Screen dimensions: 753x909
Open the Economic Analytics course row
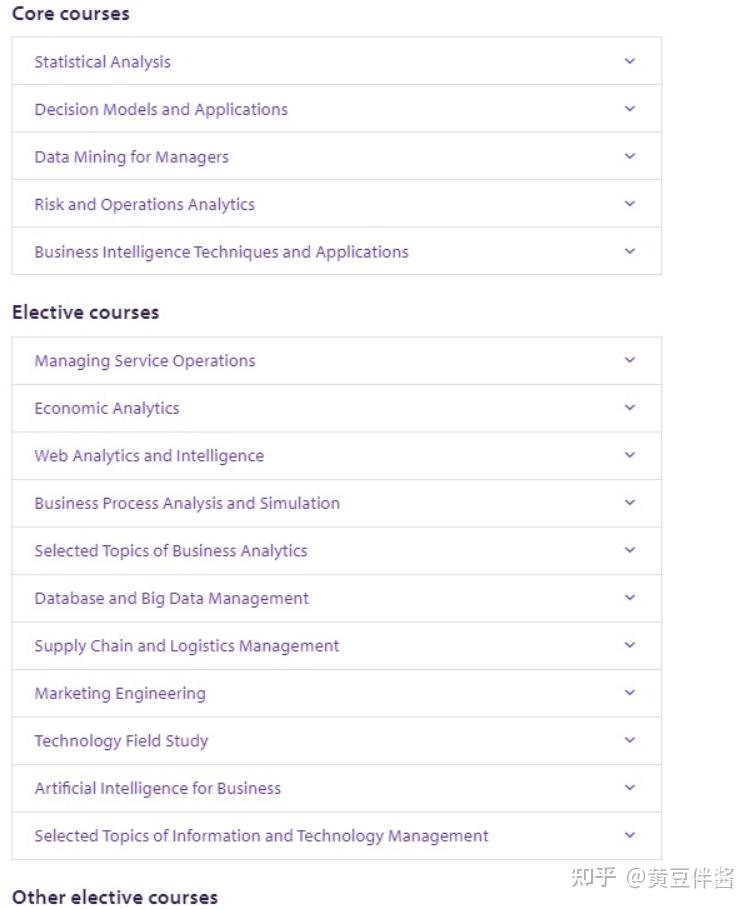pos(107,408)
